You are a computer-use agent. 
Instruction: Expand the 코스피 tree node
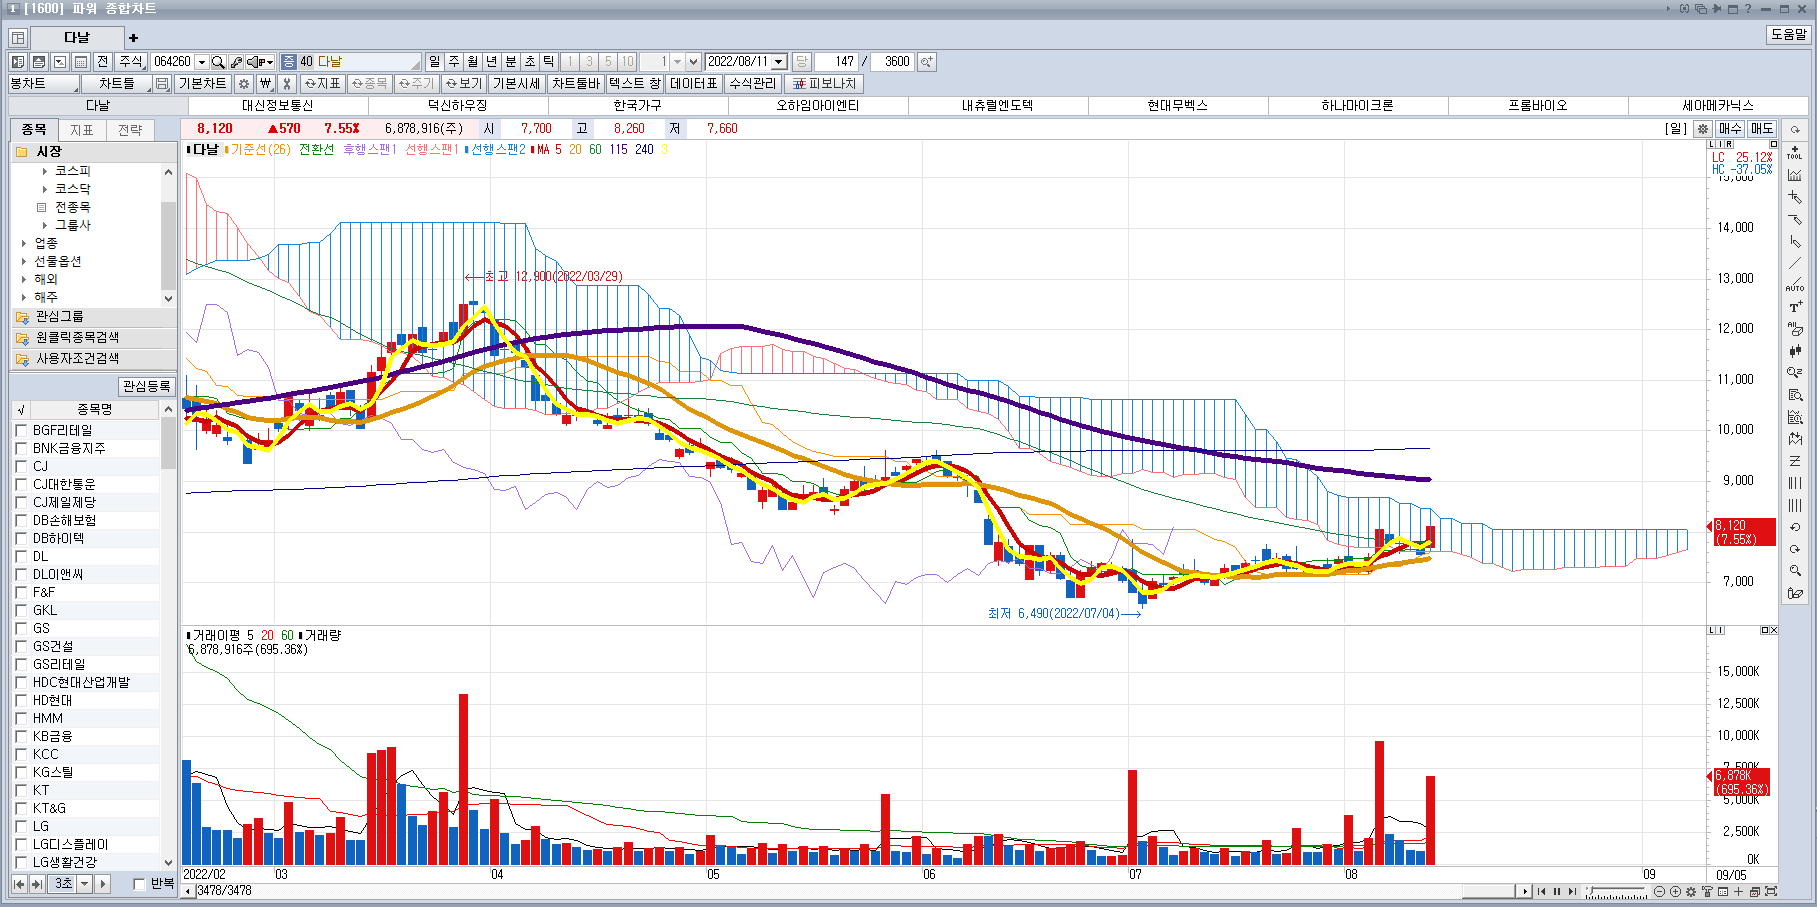point(45,171)
